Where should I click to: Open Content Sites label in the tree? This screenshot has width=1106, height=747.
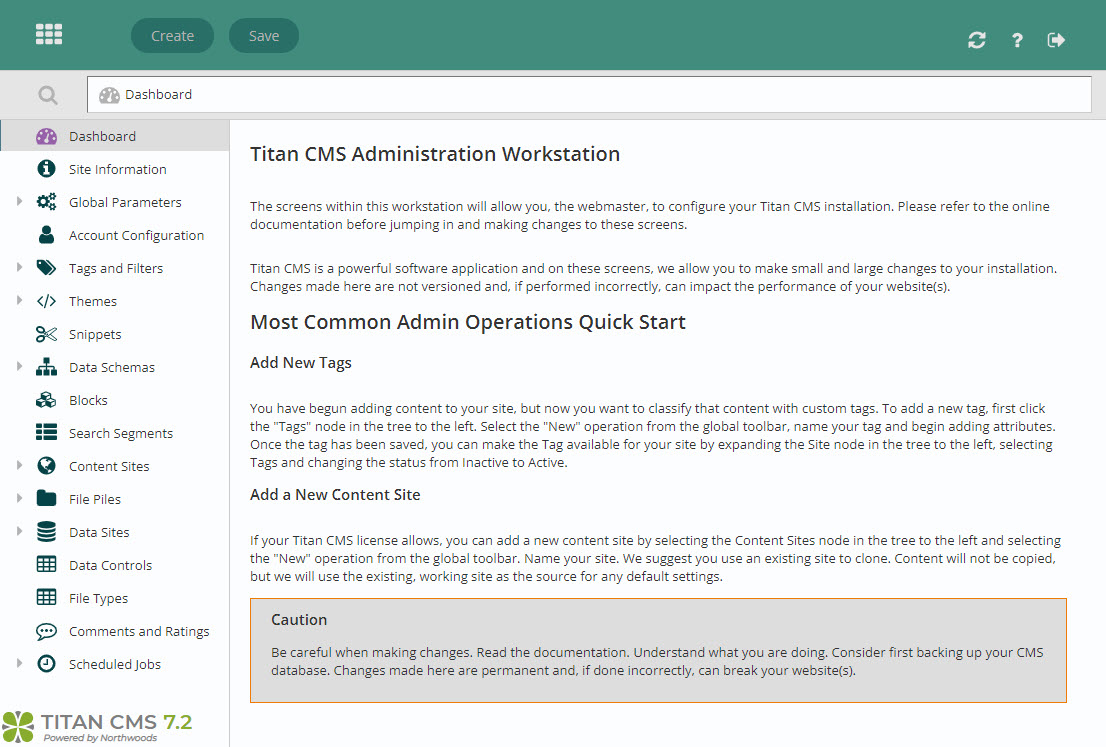109,466
